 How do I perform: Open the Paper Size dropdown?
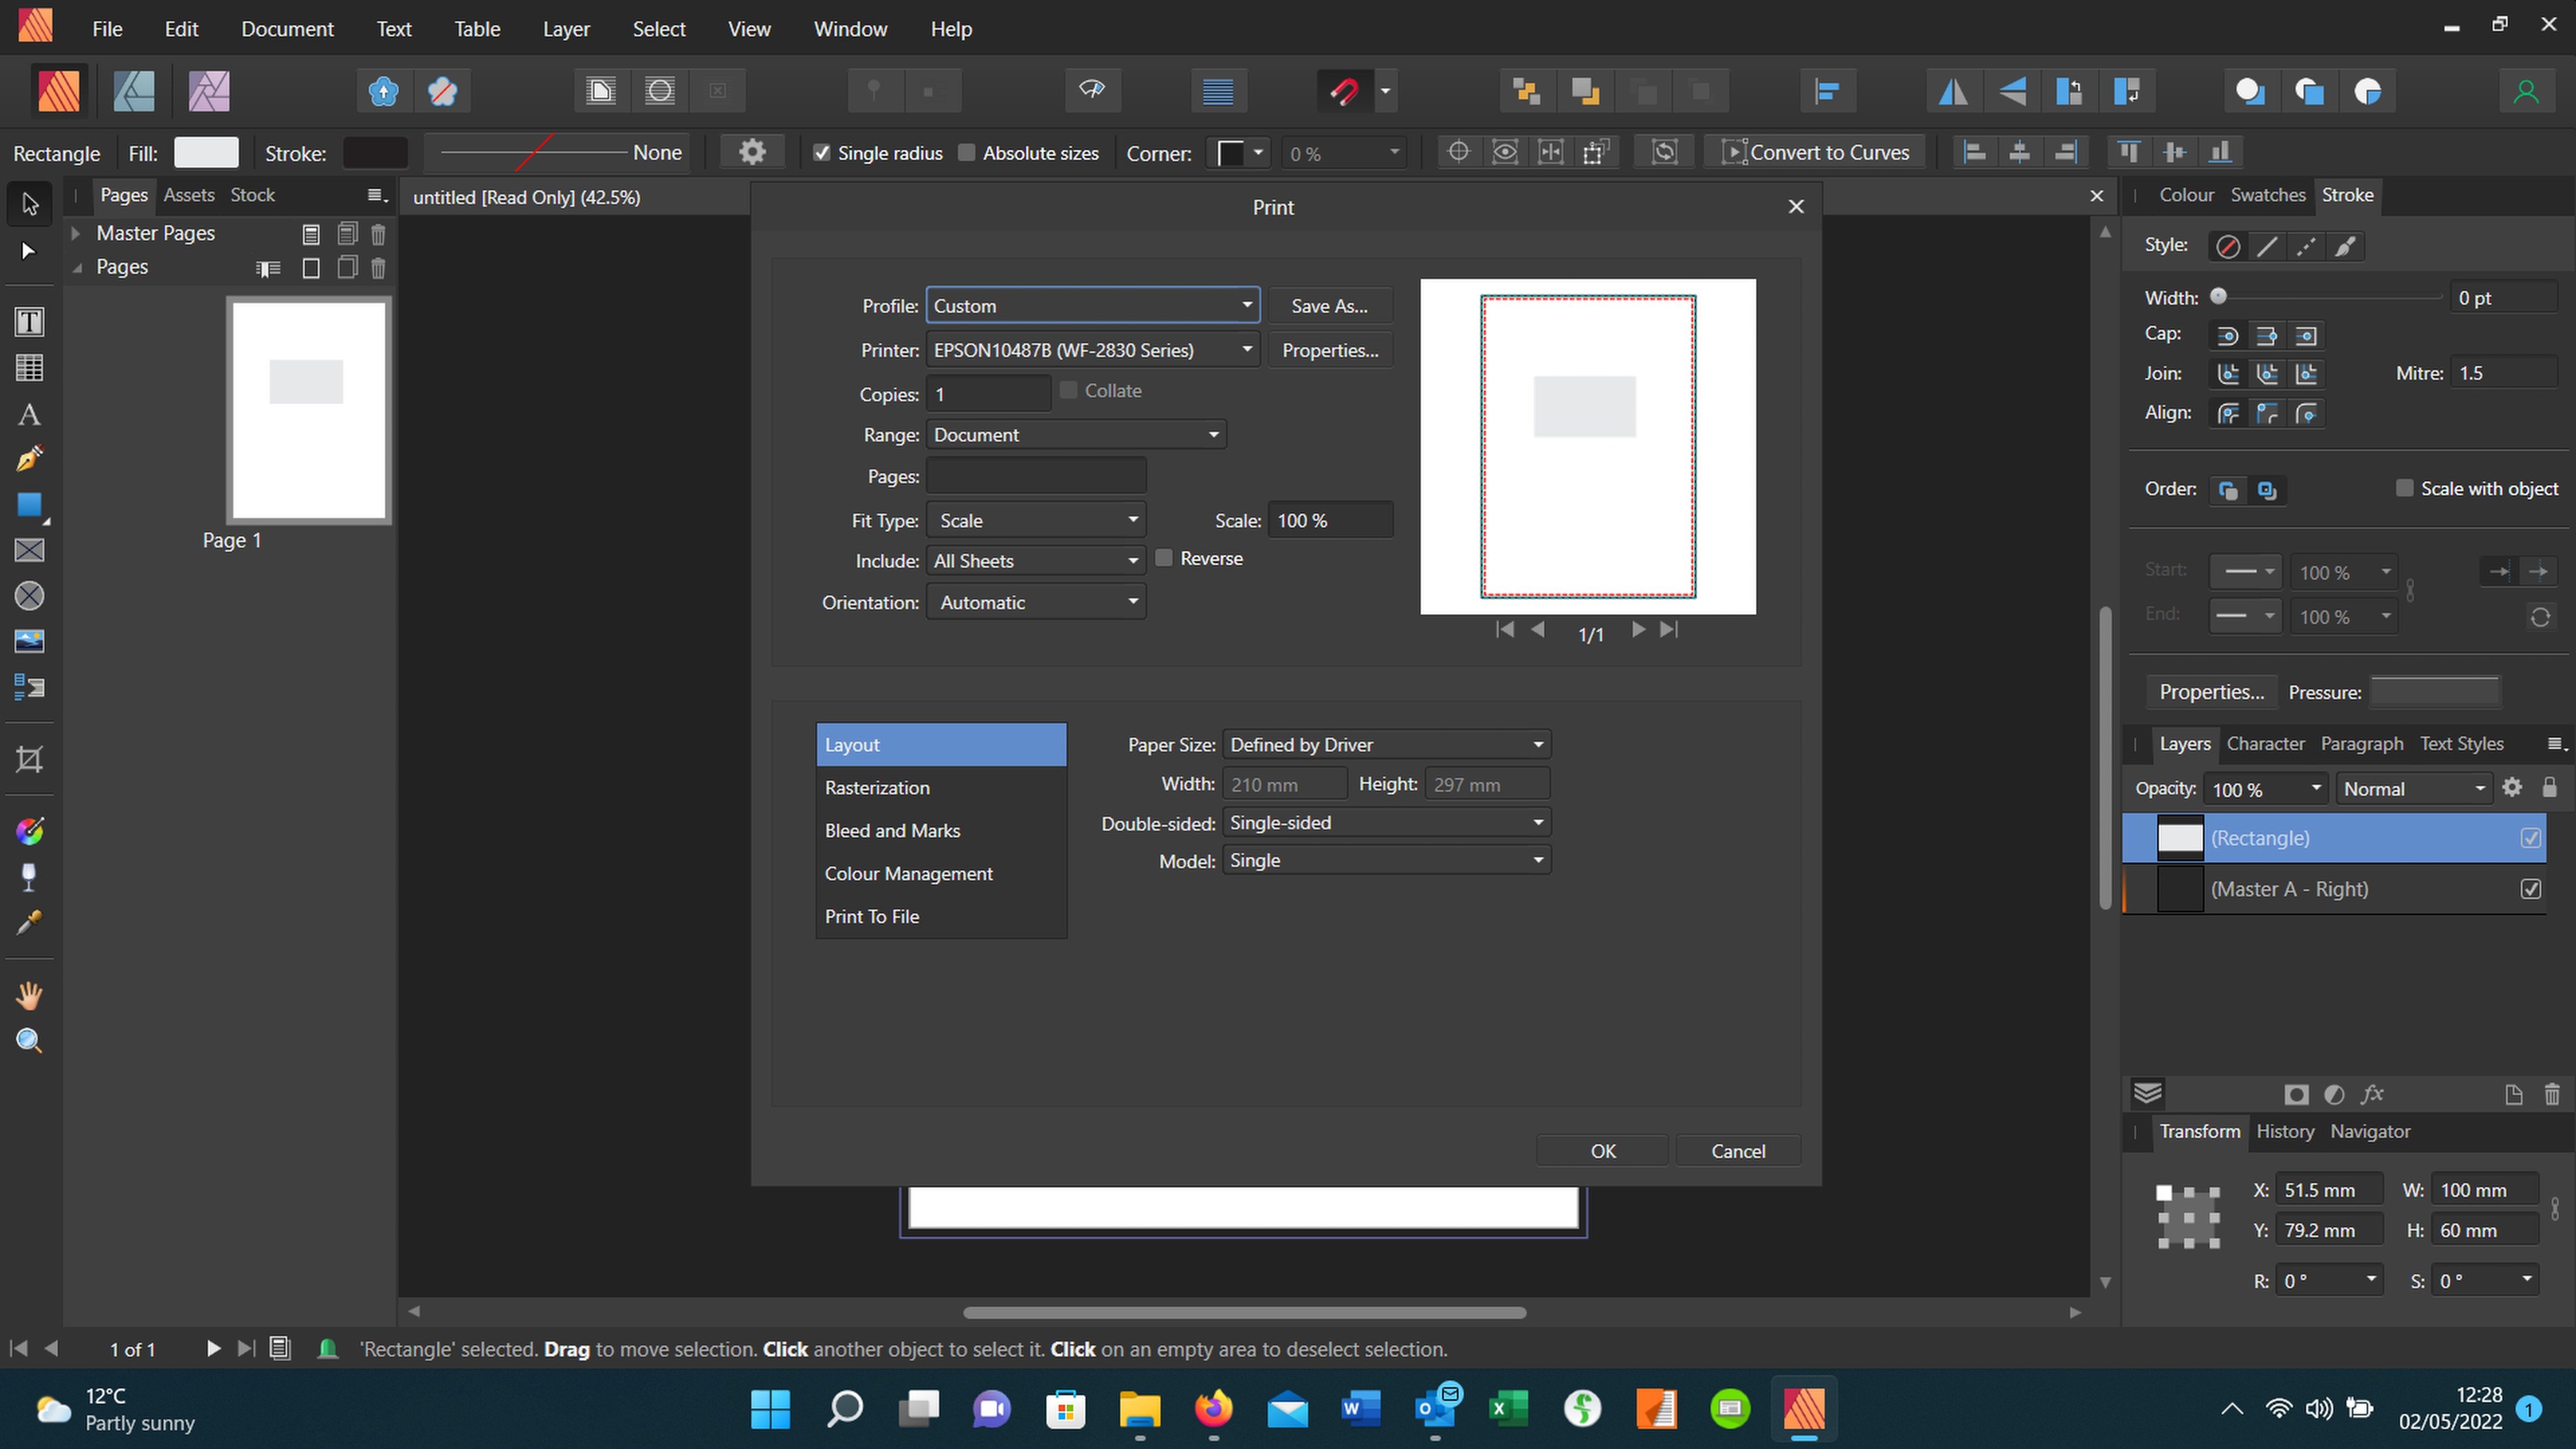tap(1386, 745)
